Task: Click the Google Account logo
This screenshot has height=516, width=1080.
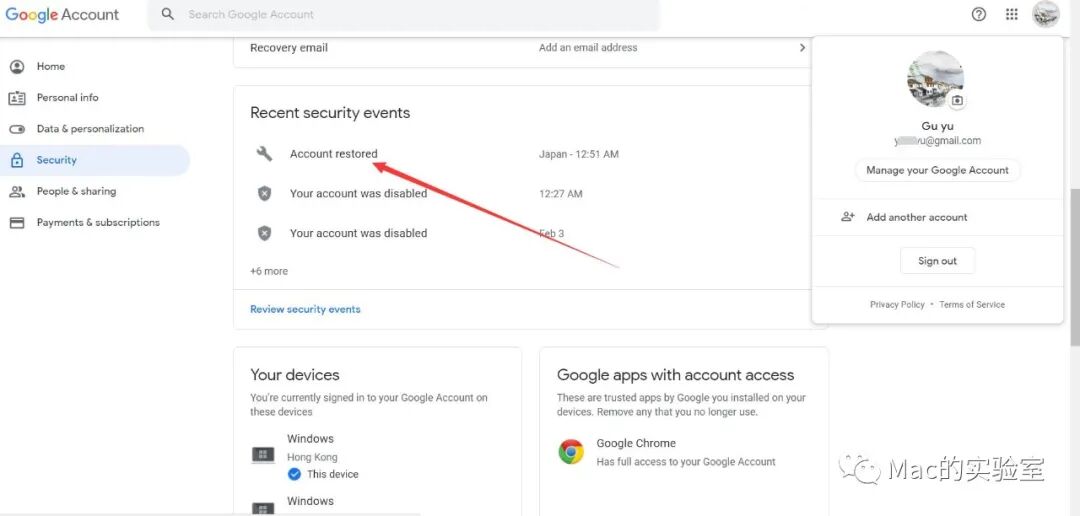Action: [62, 14]
